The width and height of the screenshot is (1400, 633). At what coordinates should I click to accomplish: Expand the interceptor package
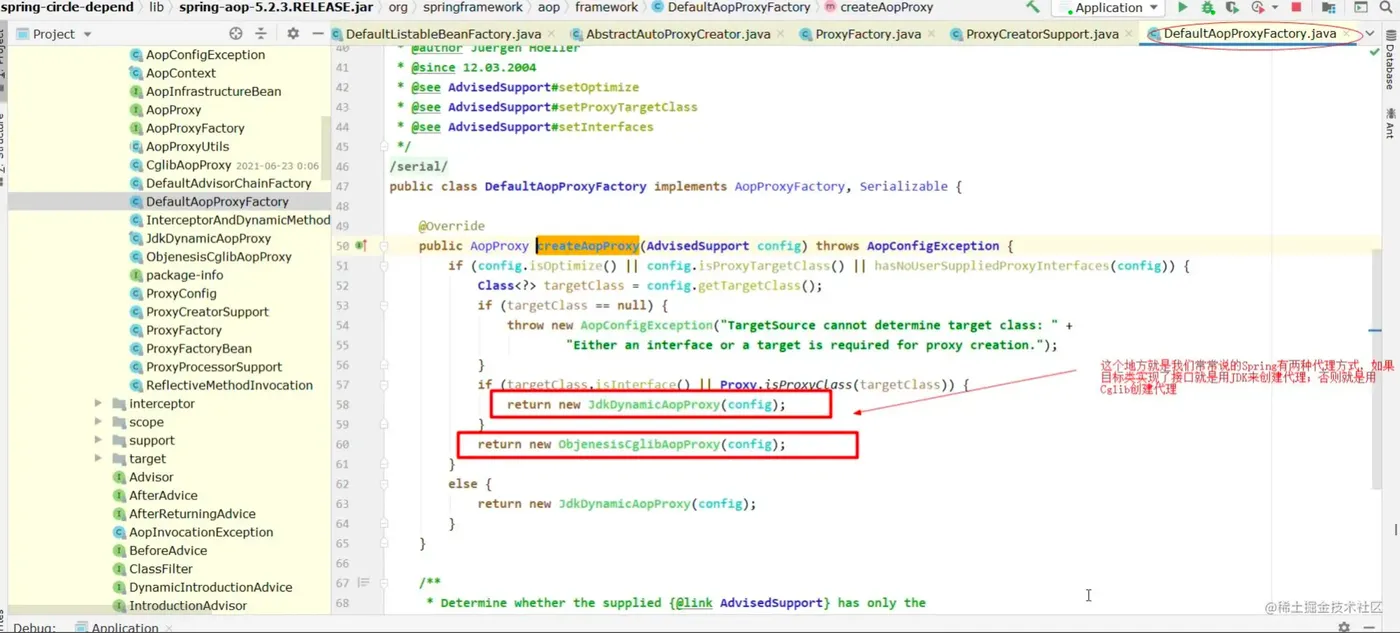pyautogui.click(x=98, y=403)
